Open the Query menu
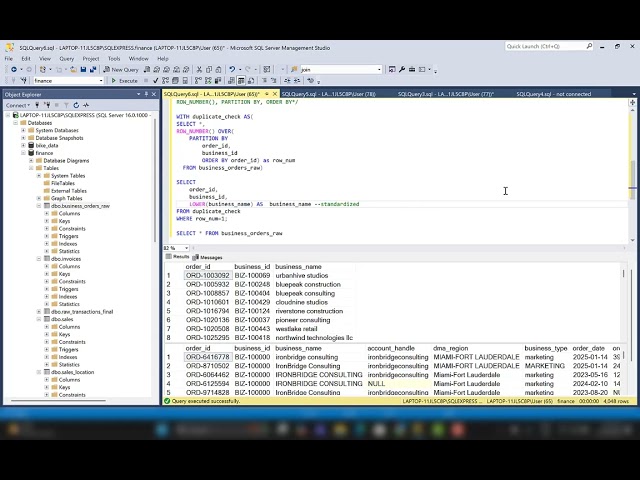The height and width of the screenshot is (480, 640). click(x=67, y=59)
